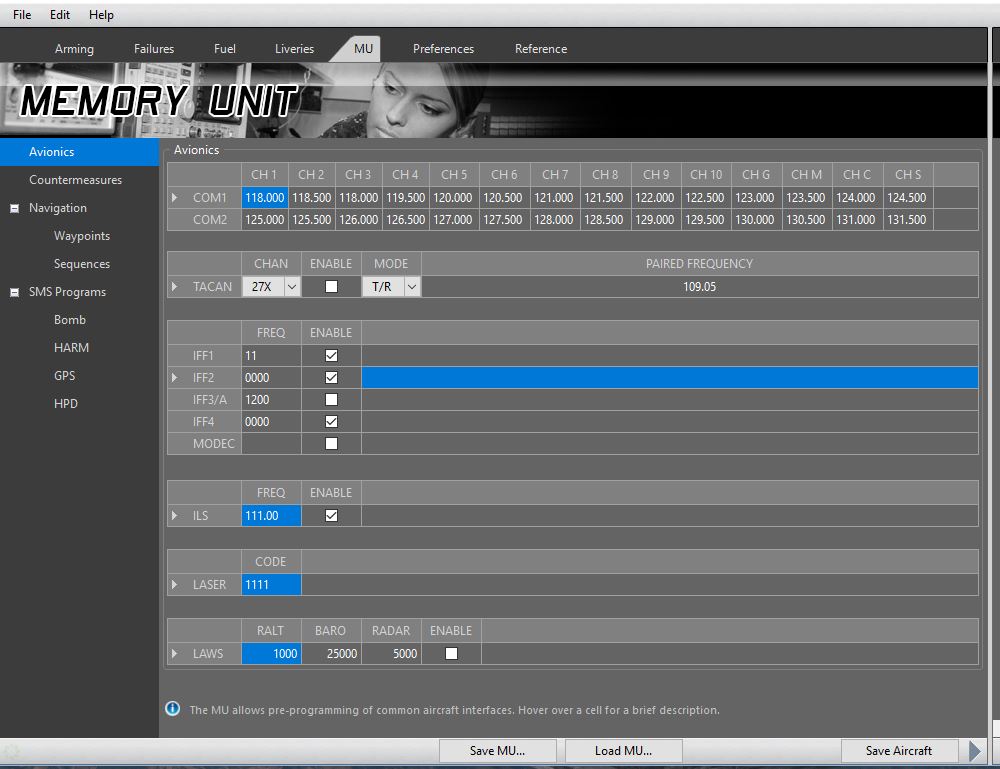
Task: Click the Save MU... button
Action: (497, 751)
